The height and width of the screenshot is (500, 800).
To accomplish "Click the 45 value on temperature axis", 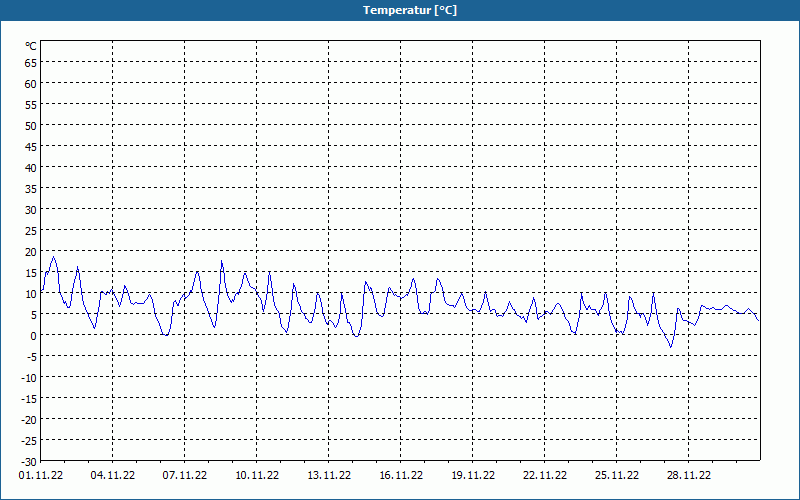I will [x=31, y=147].
